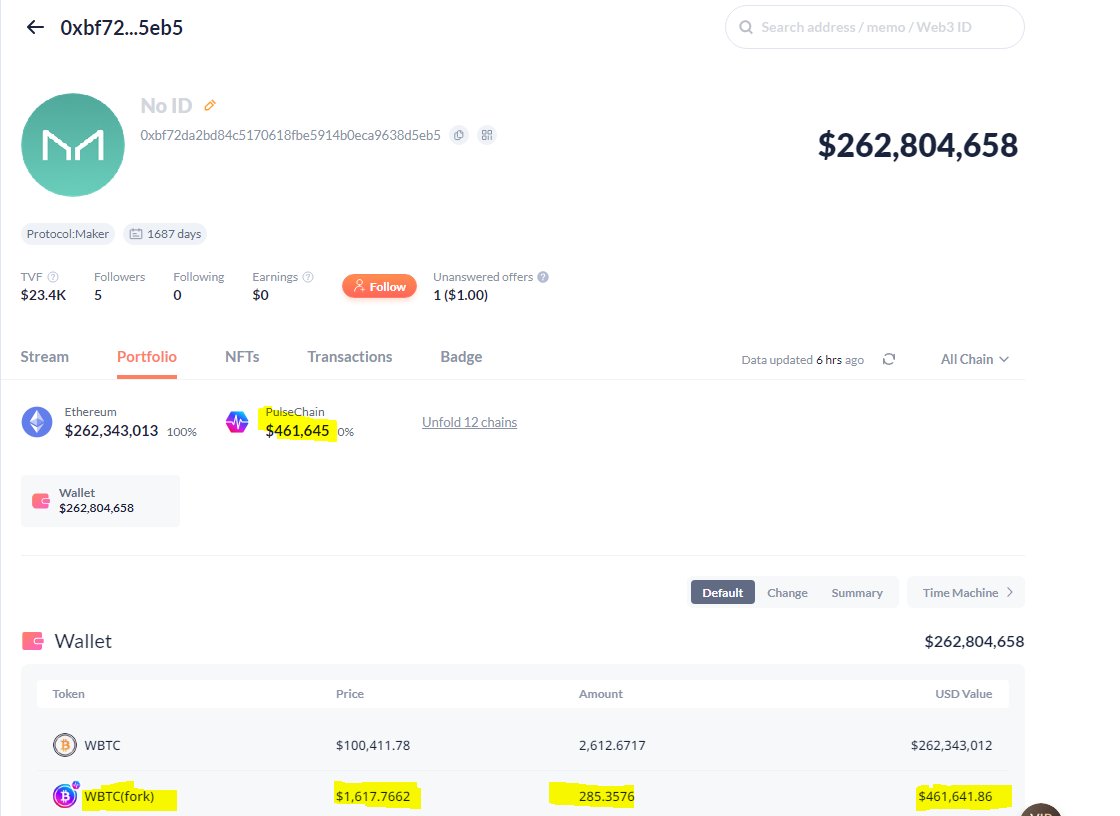This screenshot has width=1120, height=816.
Task: Click the Wallet $262,804,658 summary card
Action: point(100,501)
